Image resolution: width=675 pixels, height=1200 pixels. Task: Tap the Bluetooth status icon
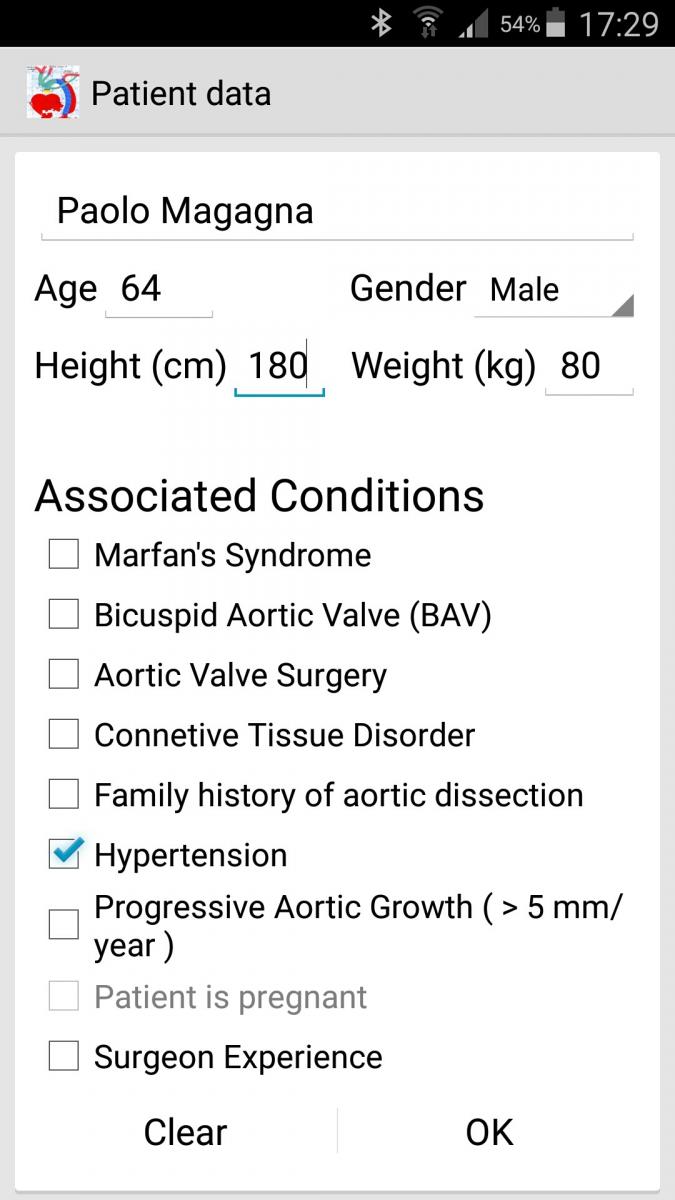[381, 23]
